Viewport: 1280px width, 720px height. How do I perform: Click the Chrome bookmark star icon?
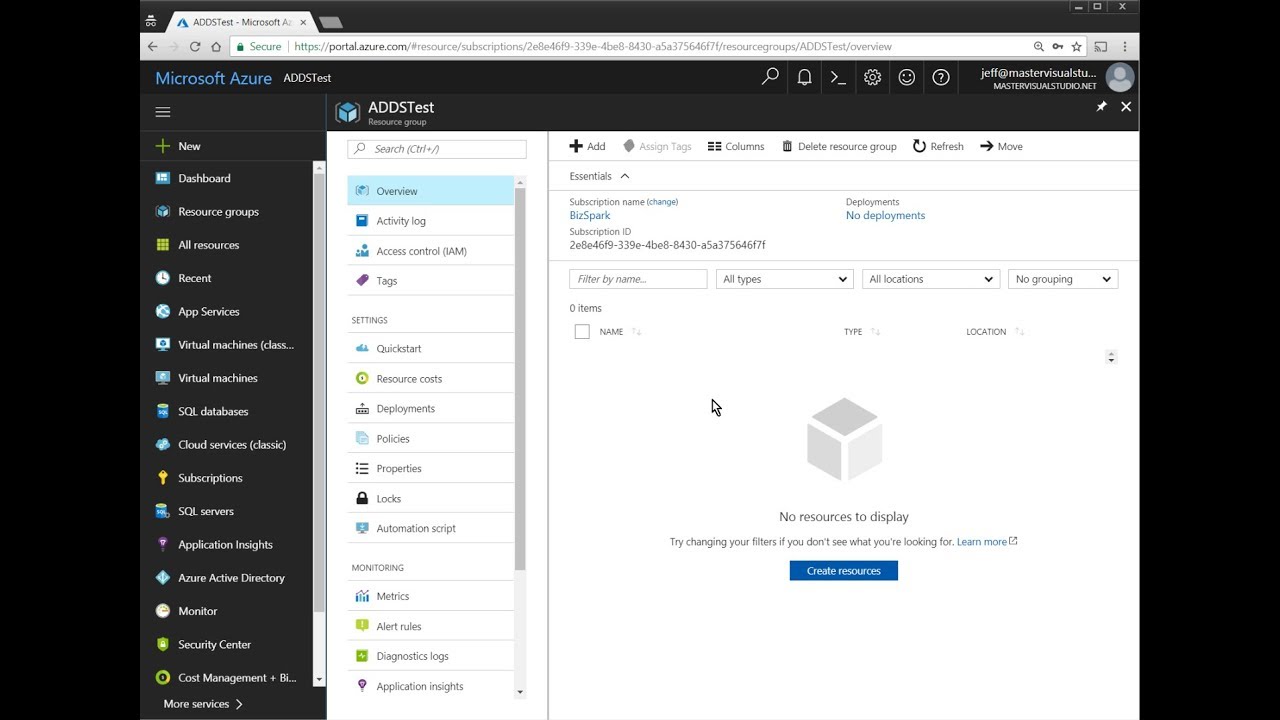point(1076,46)
